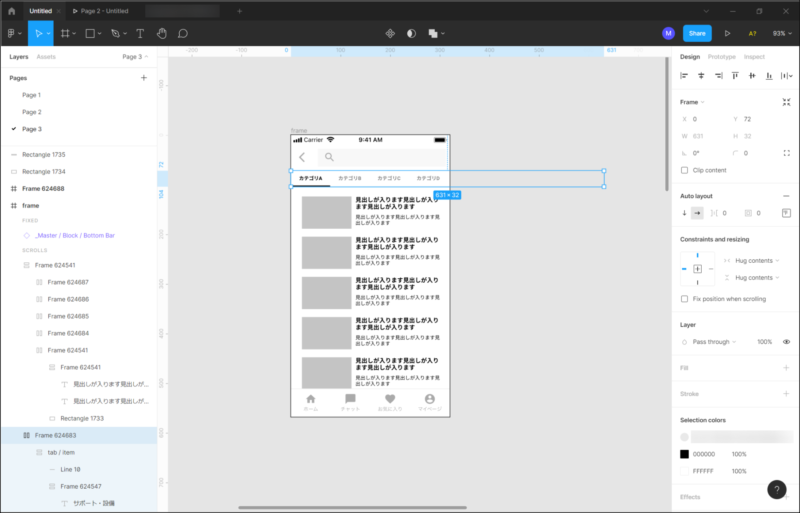Click the Resize to fit icon
800x513 pixels.
[786, 102]
